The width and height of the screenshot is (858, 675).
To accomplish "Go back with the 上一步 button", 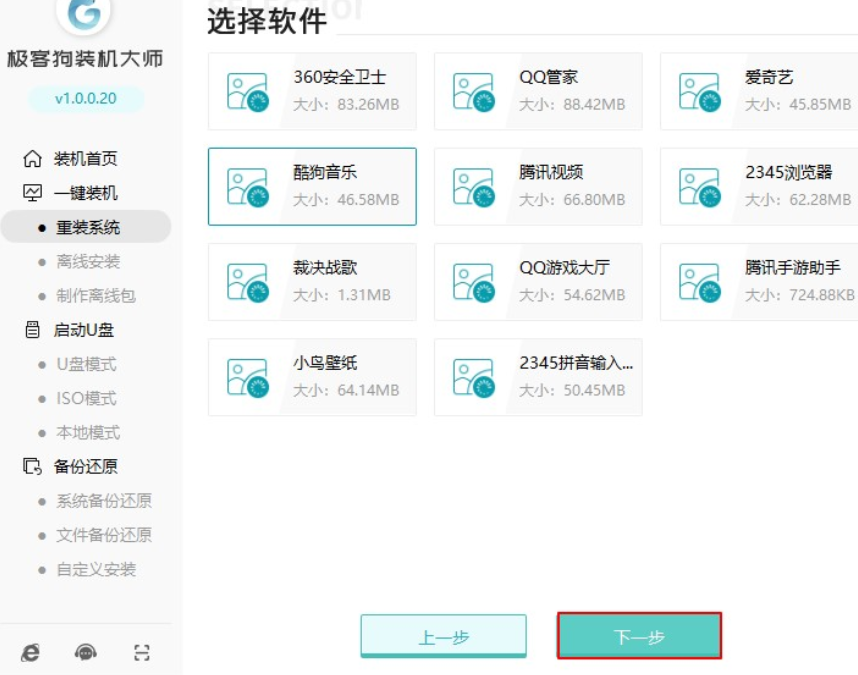I will tap(443, 637).
